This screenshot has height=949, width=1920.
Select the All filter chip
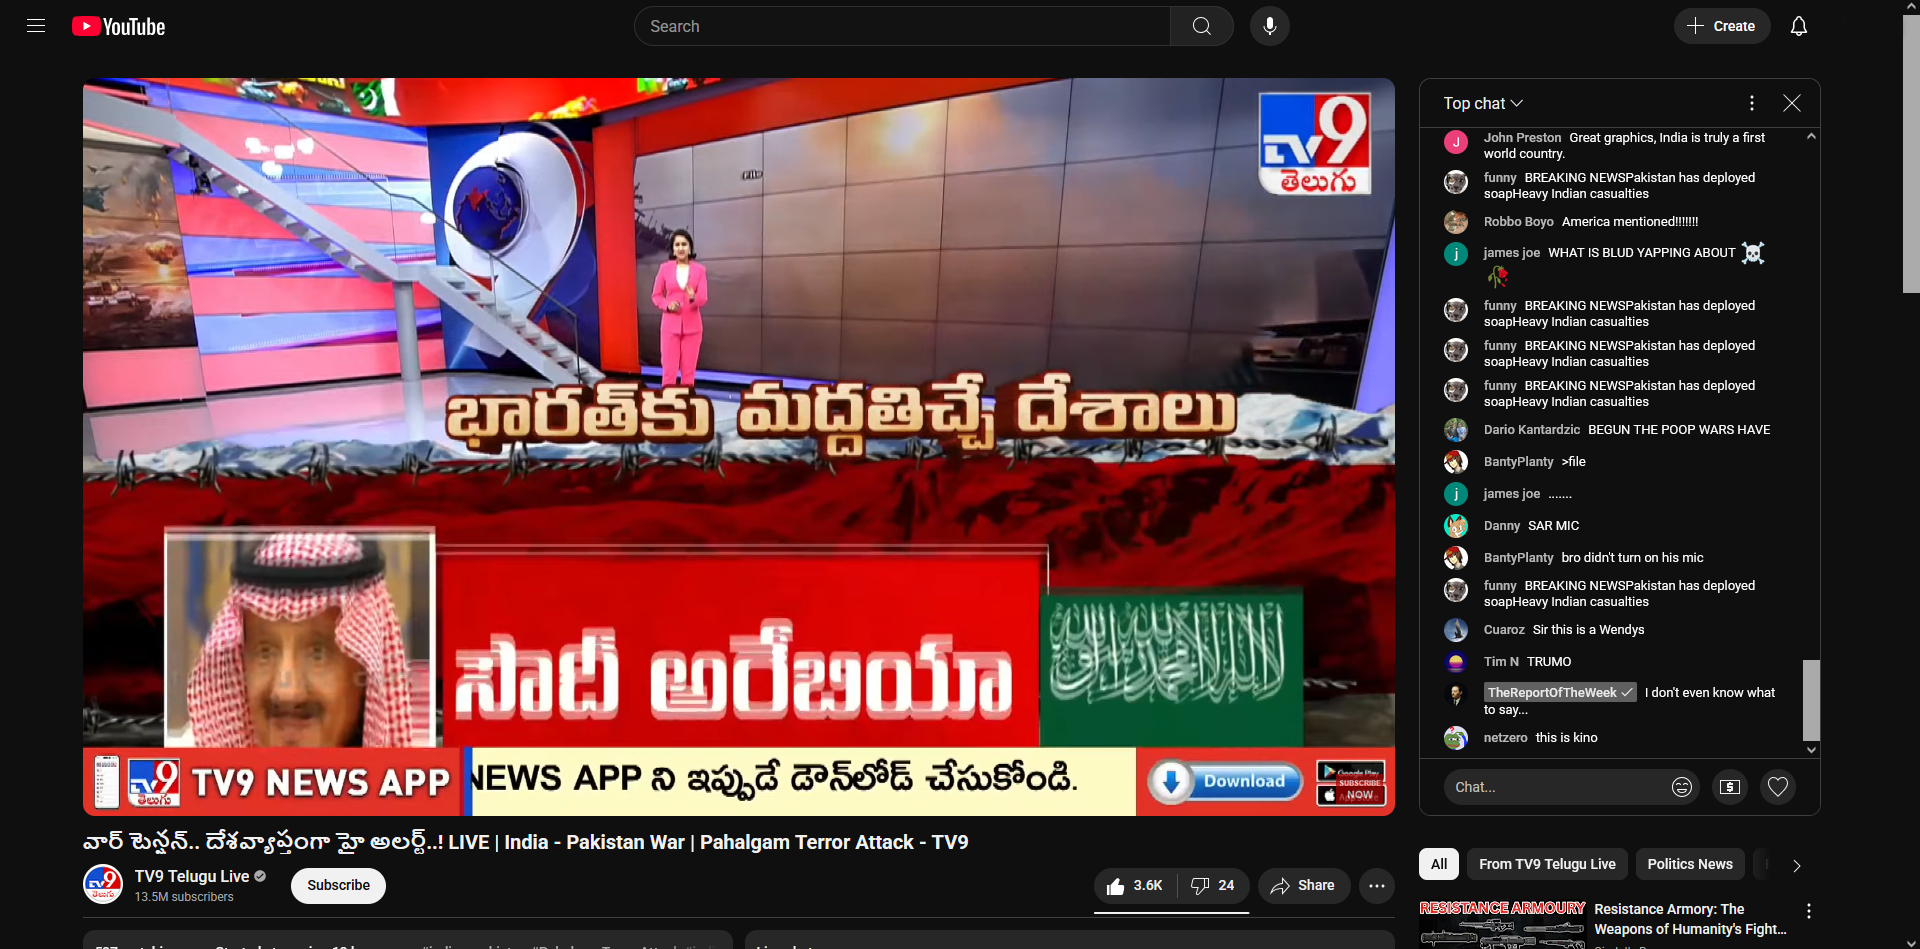[1439, 864]
